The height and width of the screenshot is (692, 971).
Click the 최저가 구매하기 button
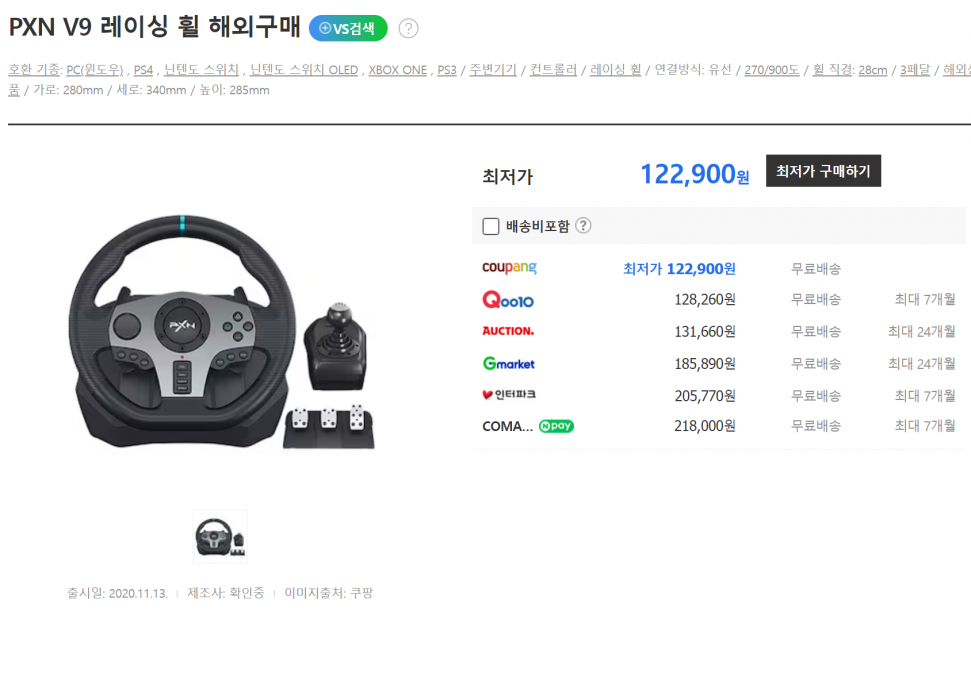click(823, 171)
